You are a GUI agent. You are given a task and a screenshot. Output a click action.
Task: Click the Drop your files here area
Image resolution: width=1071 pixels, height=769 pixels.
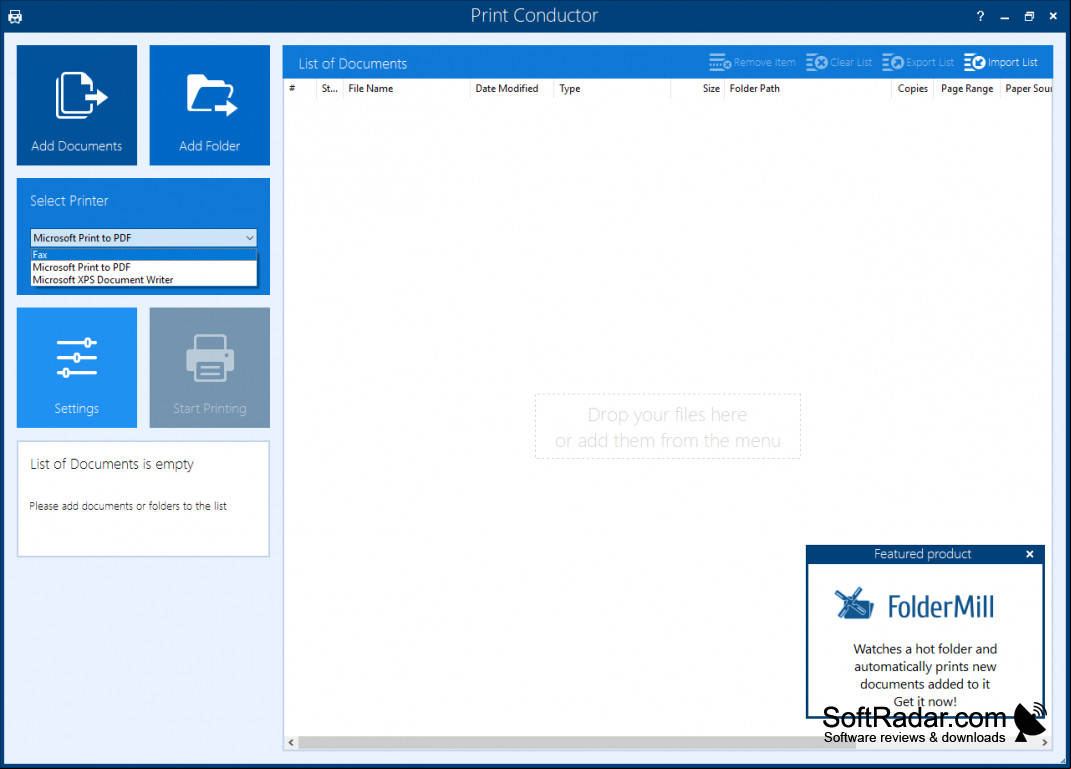pyautogui.click(x=667, y=426)
